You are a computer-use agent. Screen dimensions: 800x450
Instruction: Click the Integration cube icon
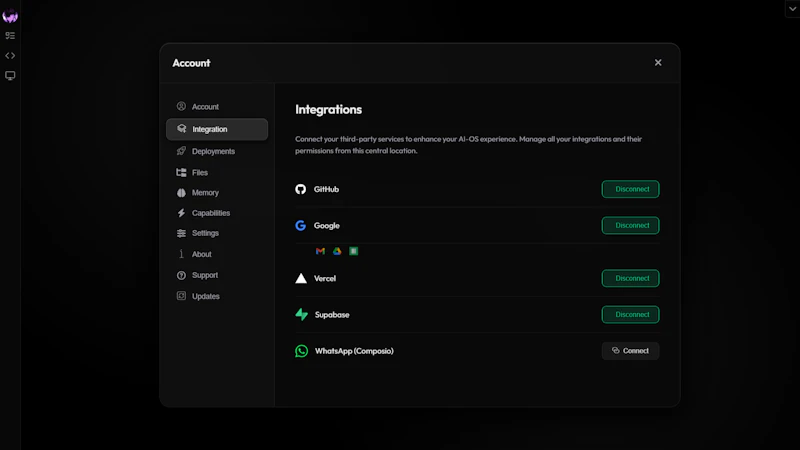click(182, 129)
